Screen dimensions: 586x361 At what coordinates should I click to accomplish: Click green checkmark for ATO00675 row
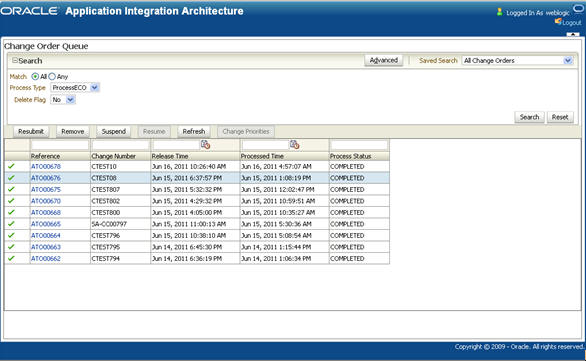point(11,189)
